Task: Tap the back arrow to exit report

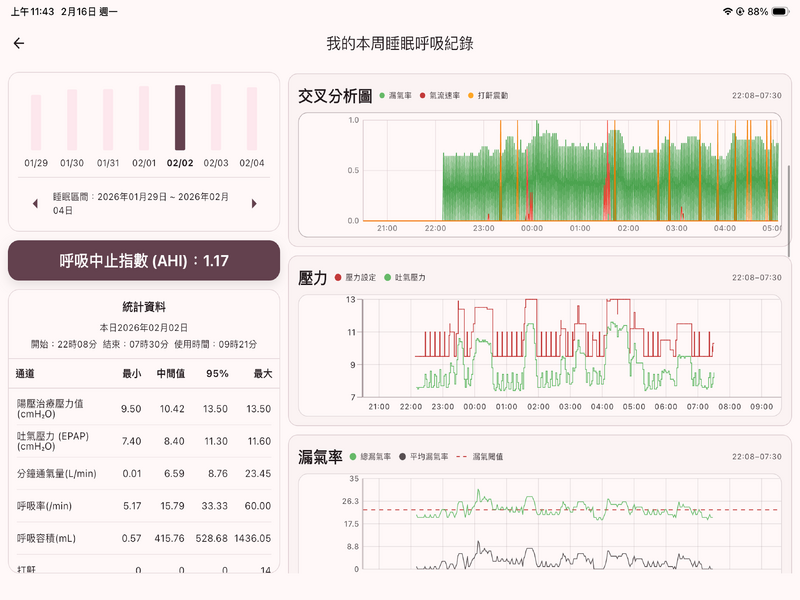Action: (20, 41)
